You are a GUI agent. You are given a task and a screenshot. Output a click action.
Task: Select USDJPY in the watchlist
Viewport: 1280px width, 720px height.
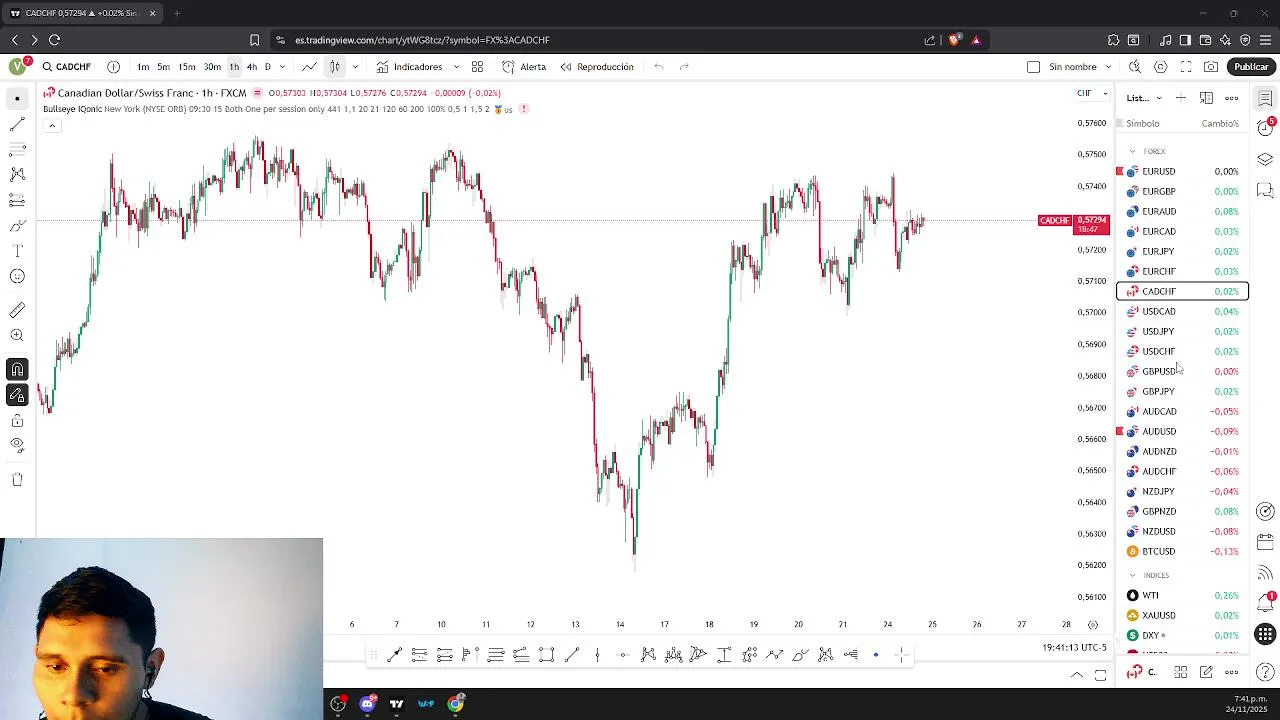[1182, 332]
